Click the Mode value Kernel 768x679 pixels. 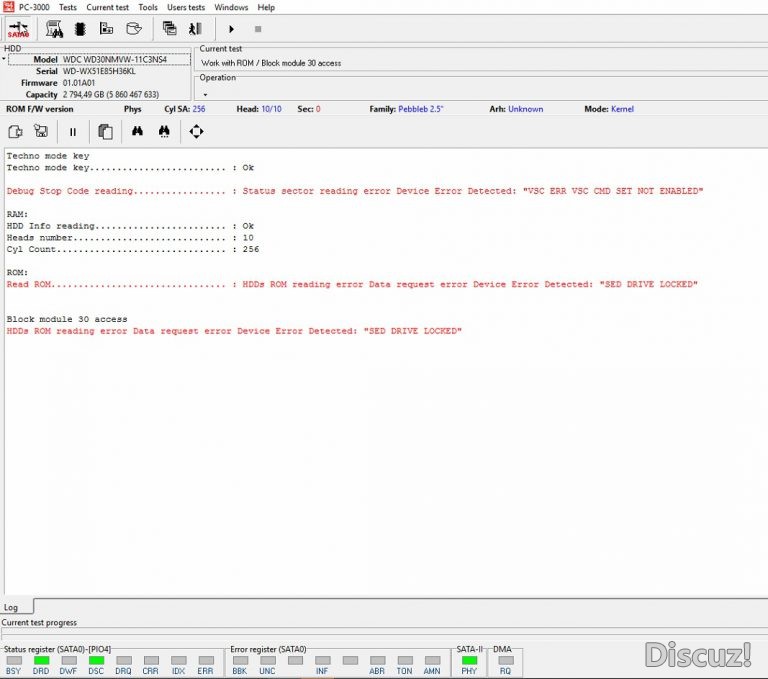pyautogui.click(x=623, y=109)
